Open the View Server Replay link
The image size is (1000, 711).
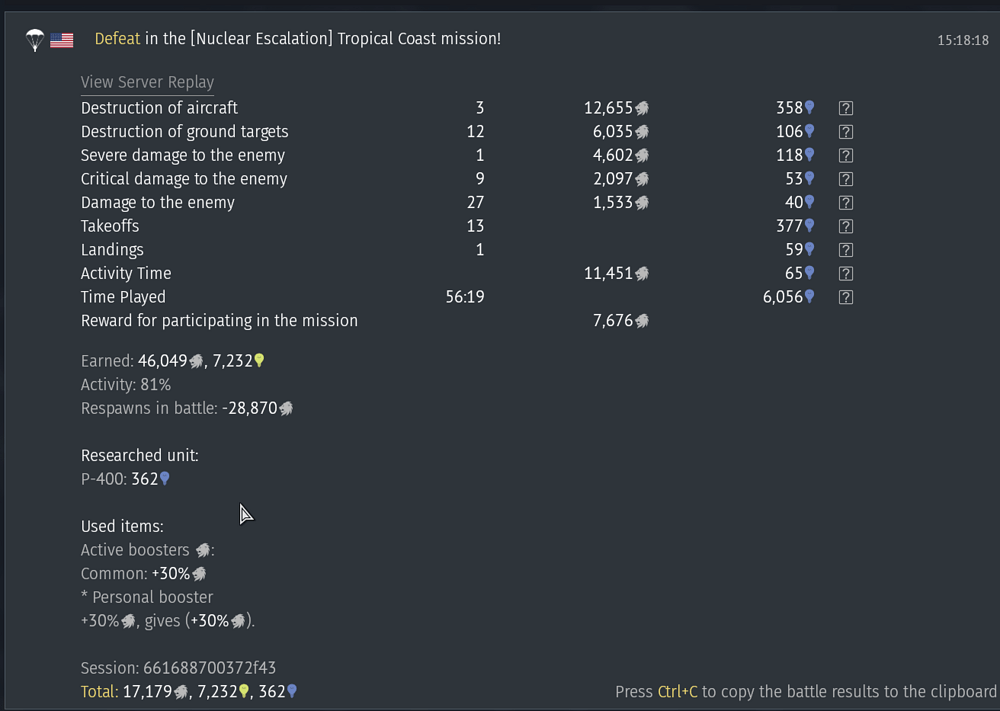point(147,82)
